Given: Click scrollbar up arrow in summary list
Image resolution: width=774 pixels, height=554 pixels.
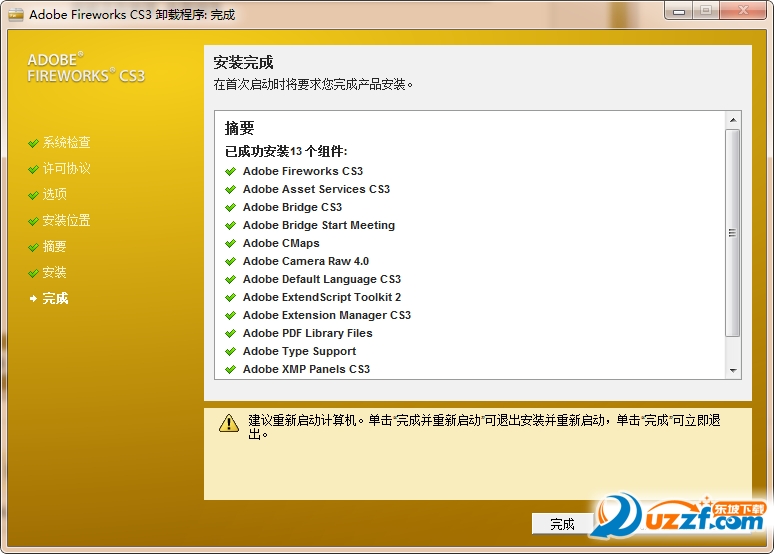Looking at the screenshot, I should click(733, 120).
